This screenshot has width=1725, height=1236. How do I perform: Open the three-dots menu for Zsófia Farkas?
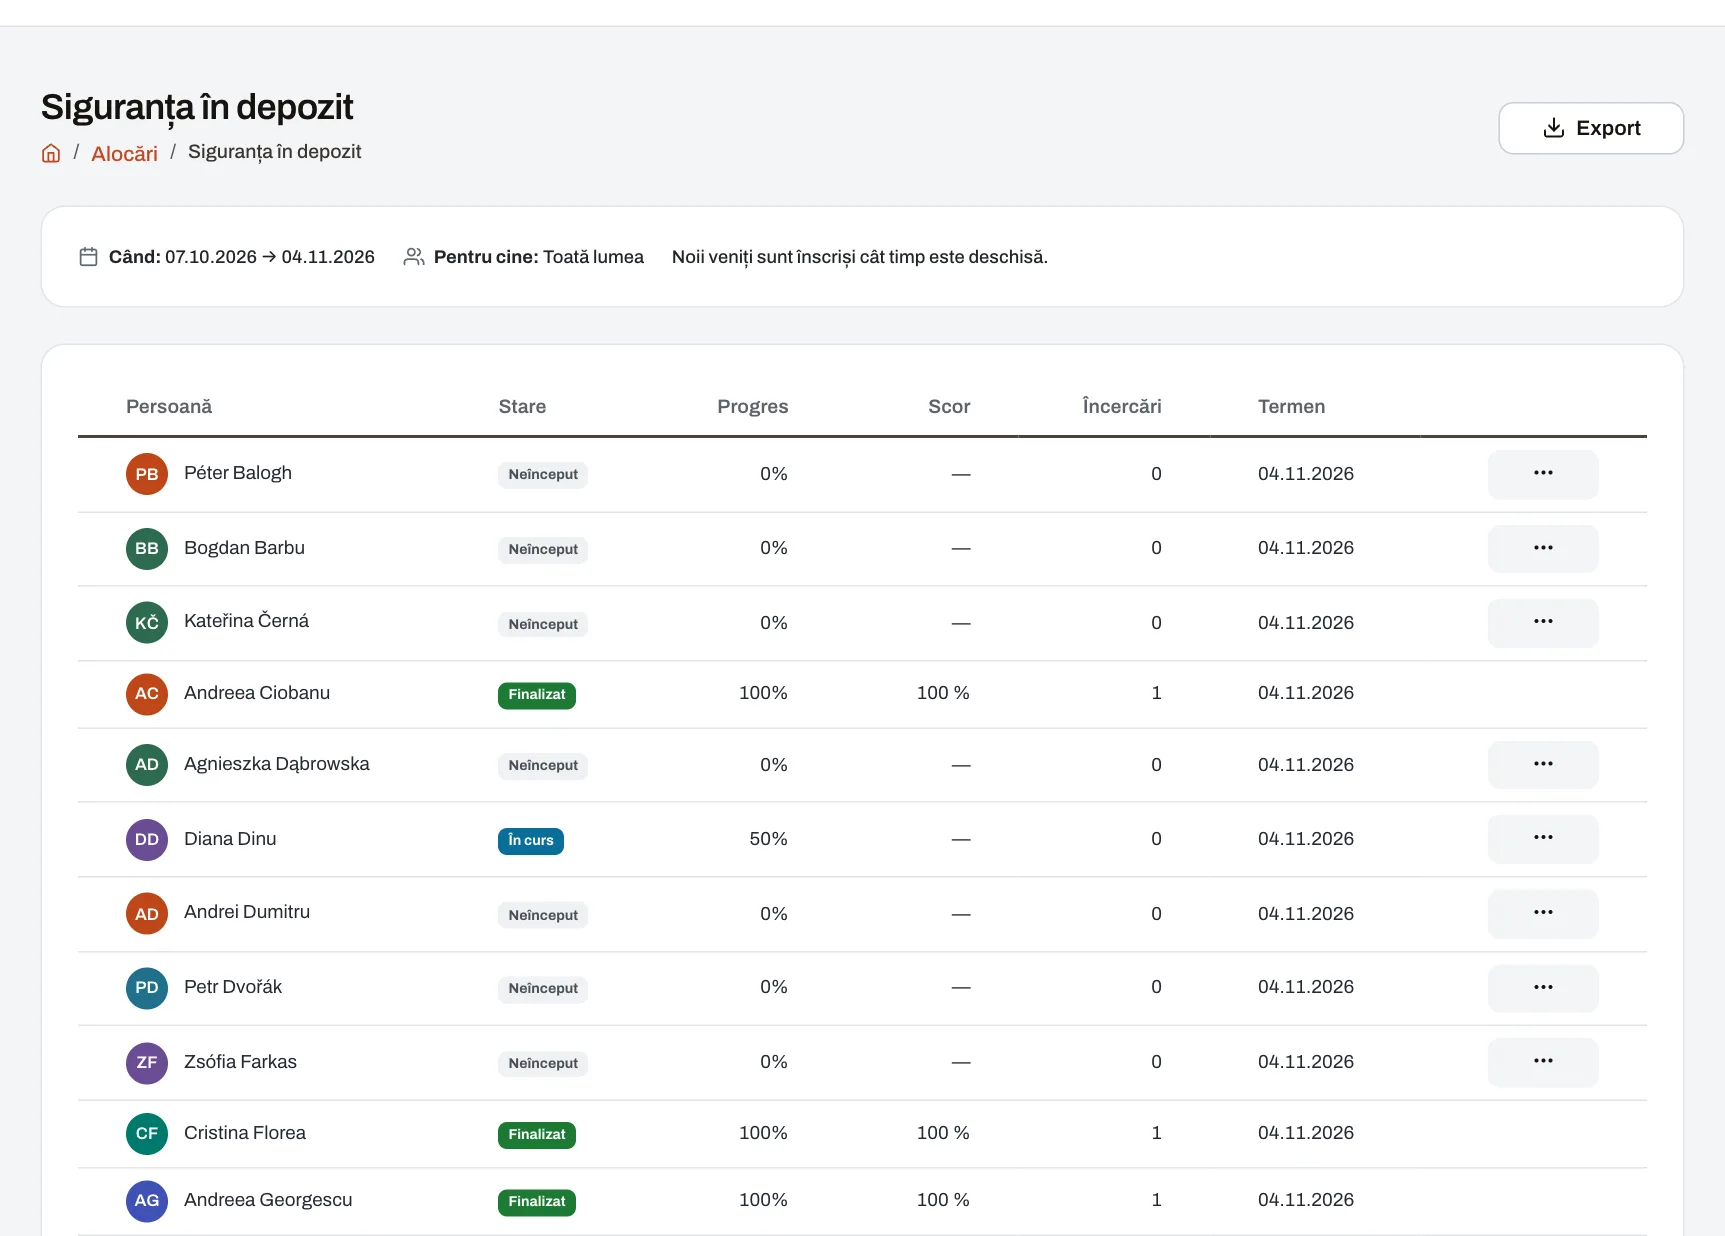tap(1543, 1062)
